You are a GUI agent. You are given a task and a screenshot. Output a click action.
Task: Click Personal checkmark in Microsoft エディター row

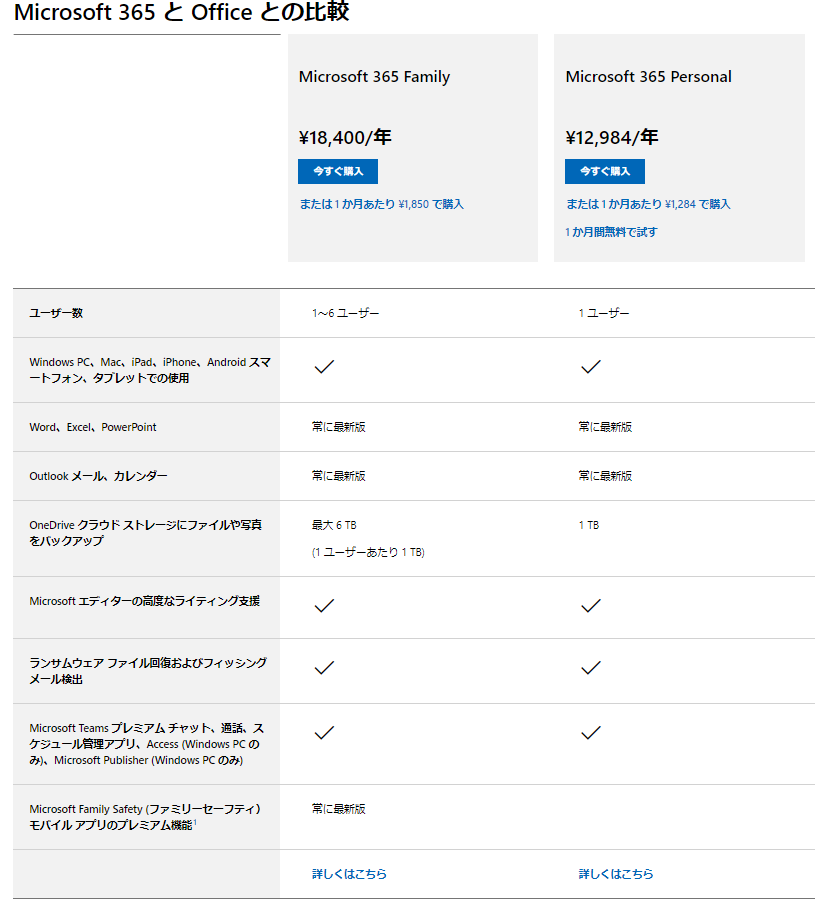[590, 605]
